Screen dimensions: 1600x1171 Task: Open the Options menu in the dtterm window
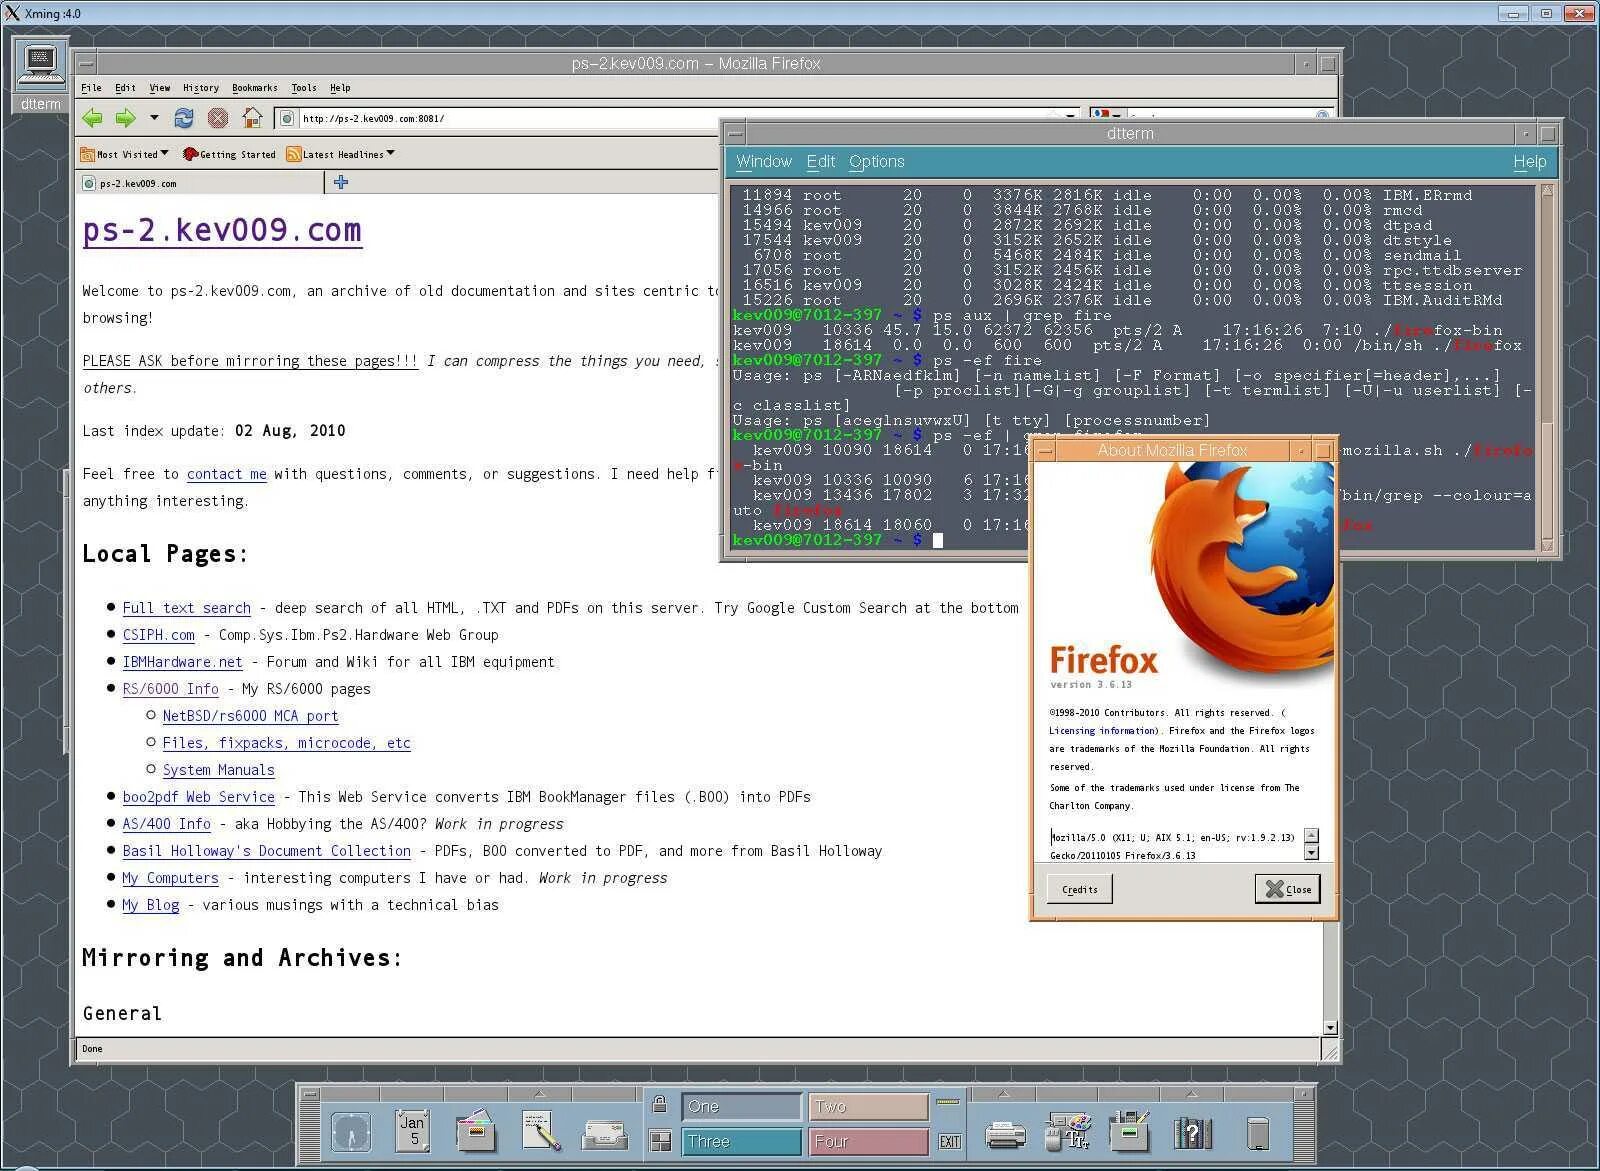877,161
